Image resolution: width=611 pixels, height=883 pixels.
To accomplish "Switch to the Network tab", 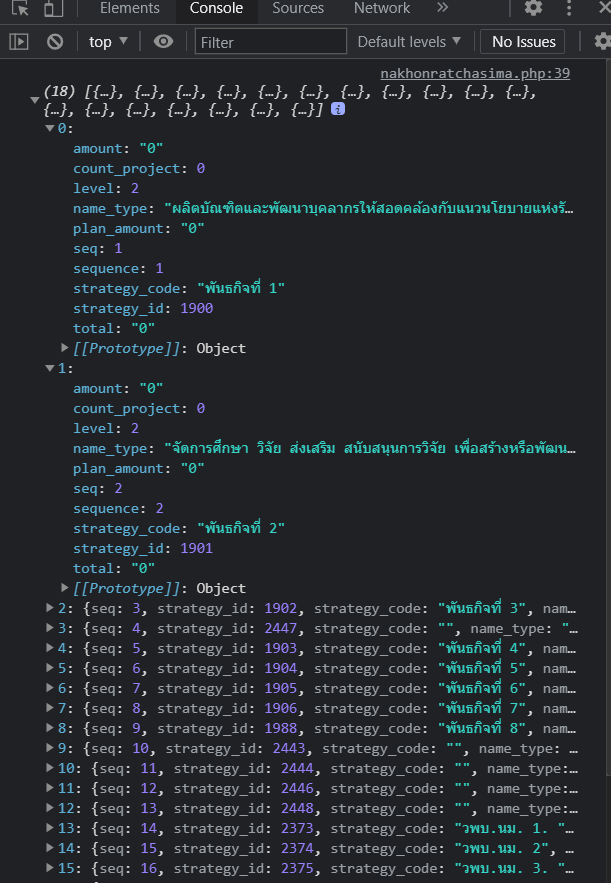I will click(381, 8).
